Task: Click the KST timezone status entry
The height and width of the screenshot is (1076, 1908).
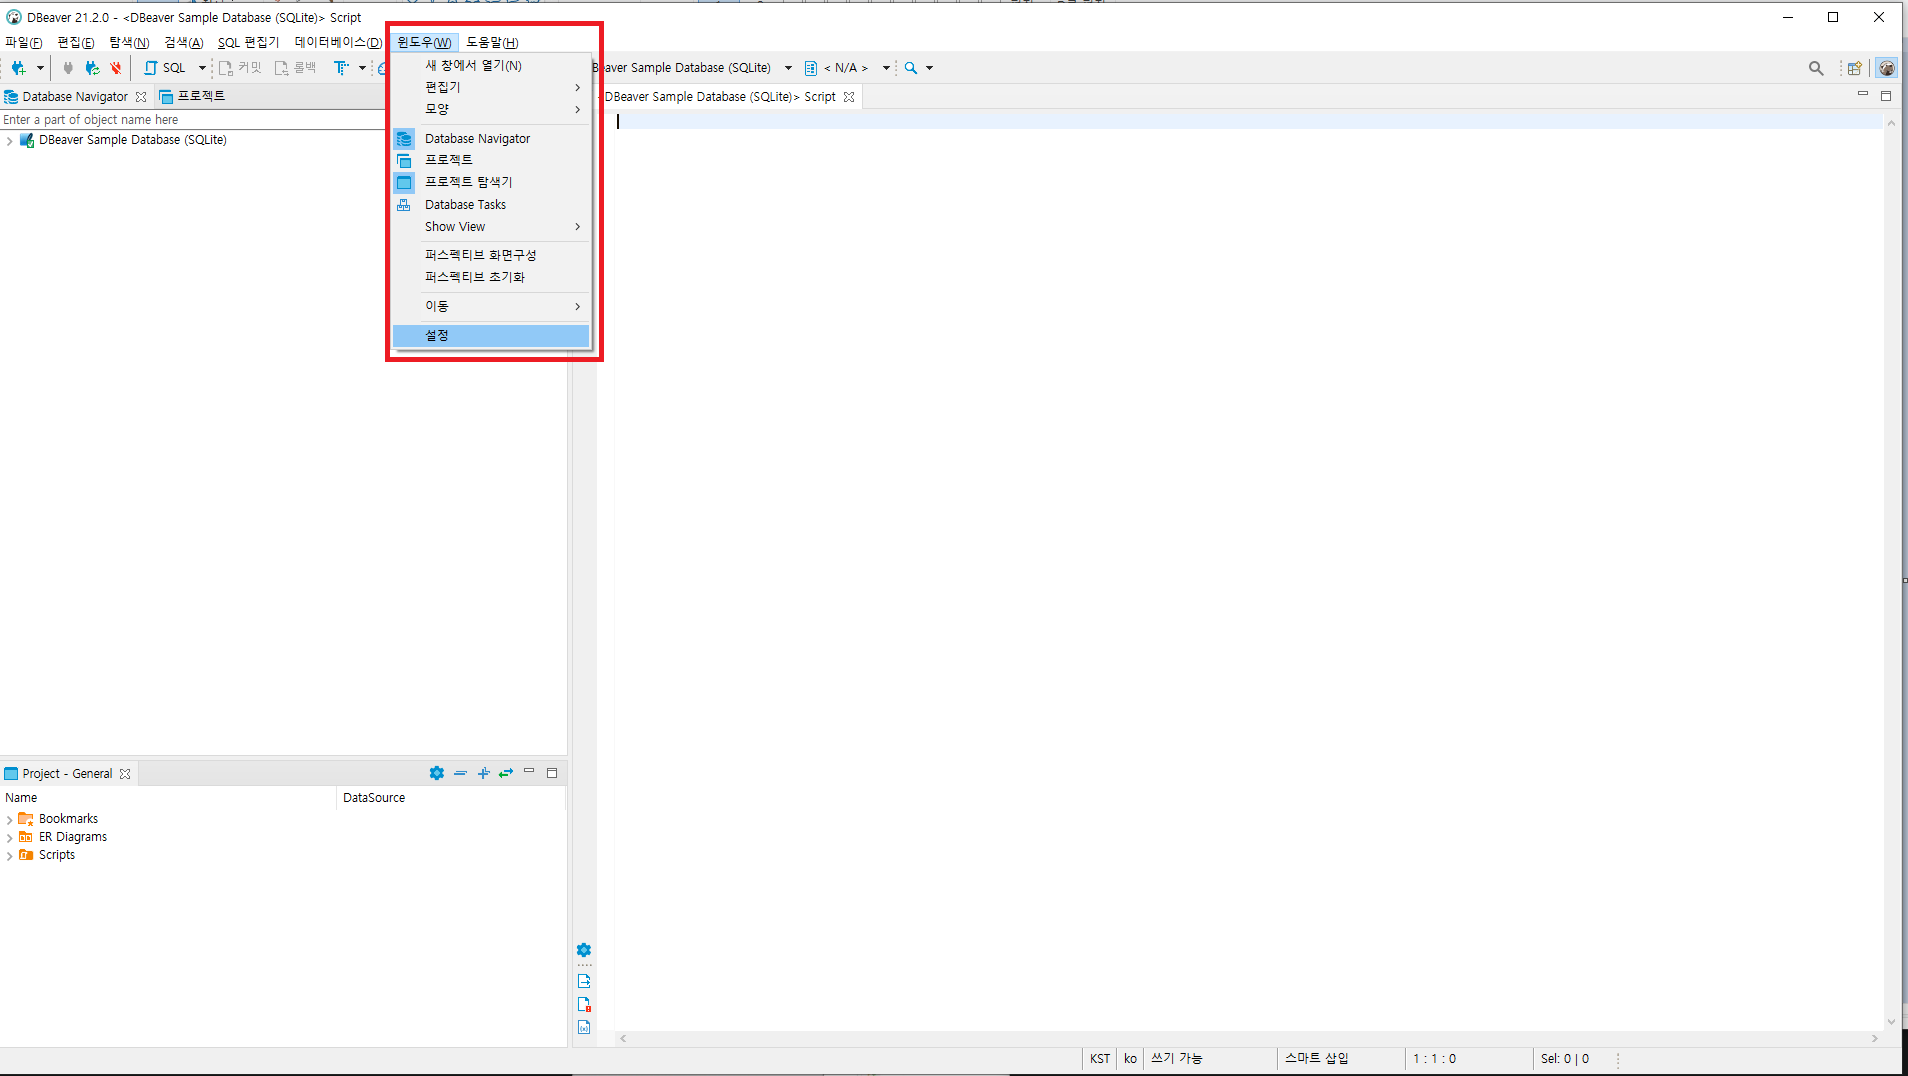Action: click(x=1100, y=1059)
